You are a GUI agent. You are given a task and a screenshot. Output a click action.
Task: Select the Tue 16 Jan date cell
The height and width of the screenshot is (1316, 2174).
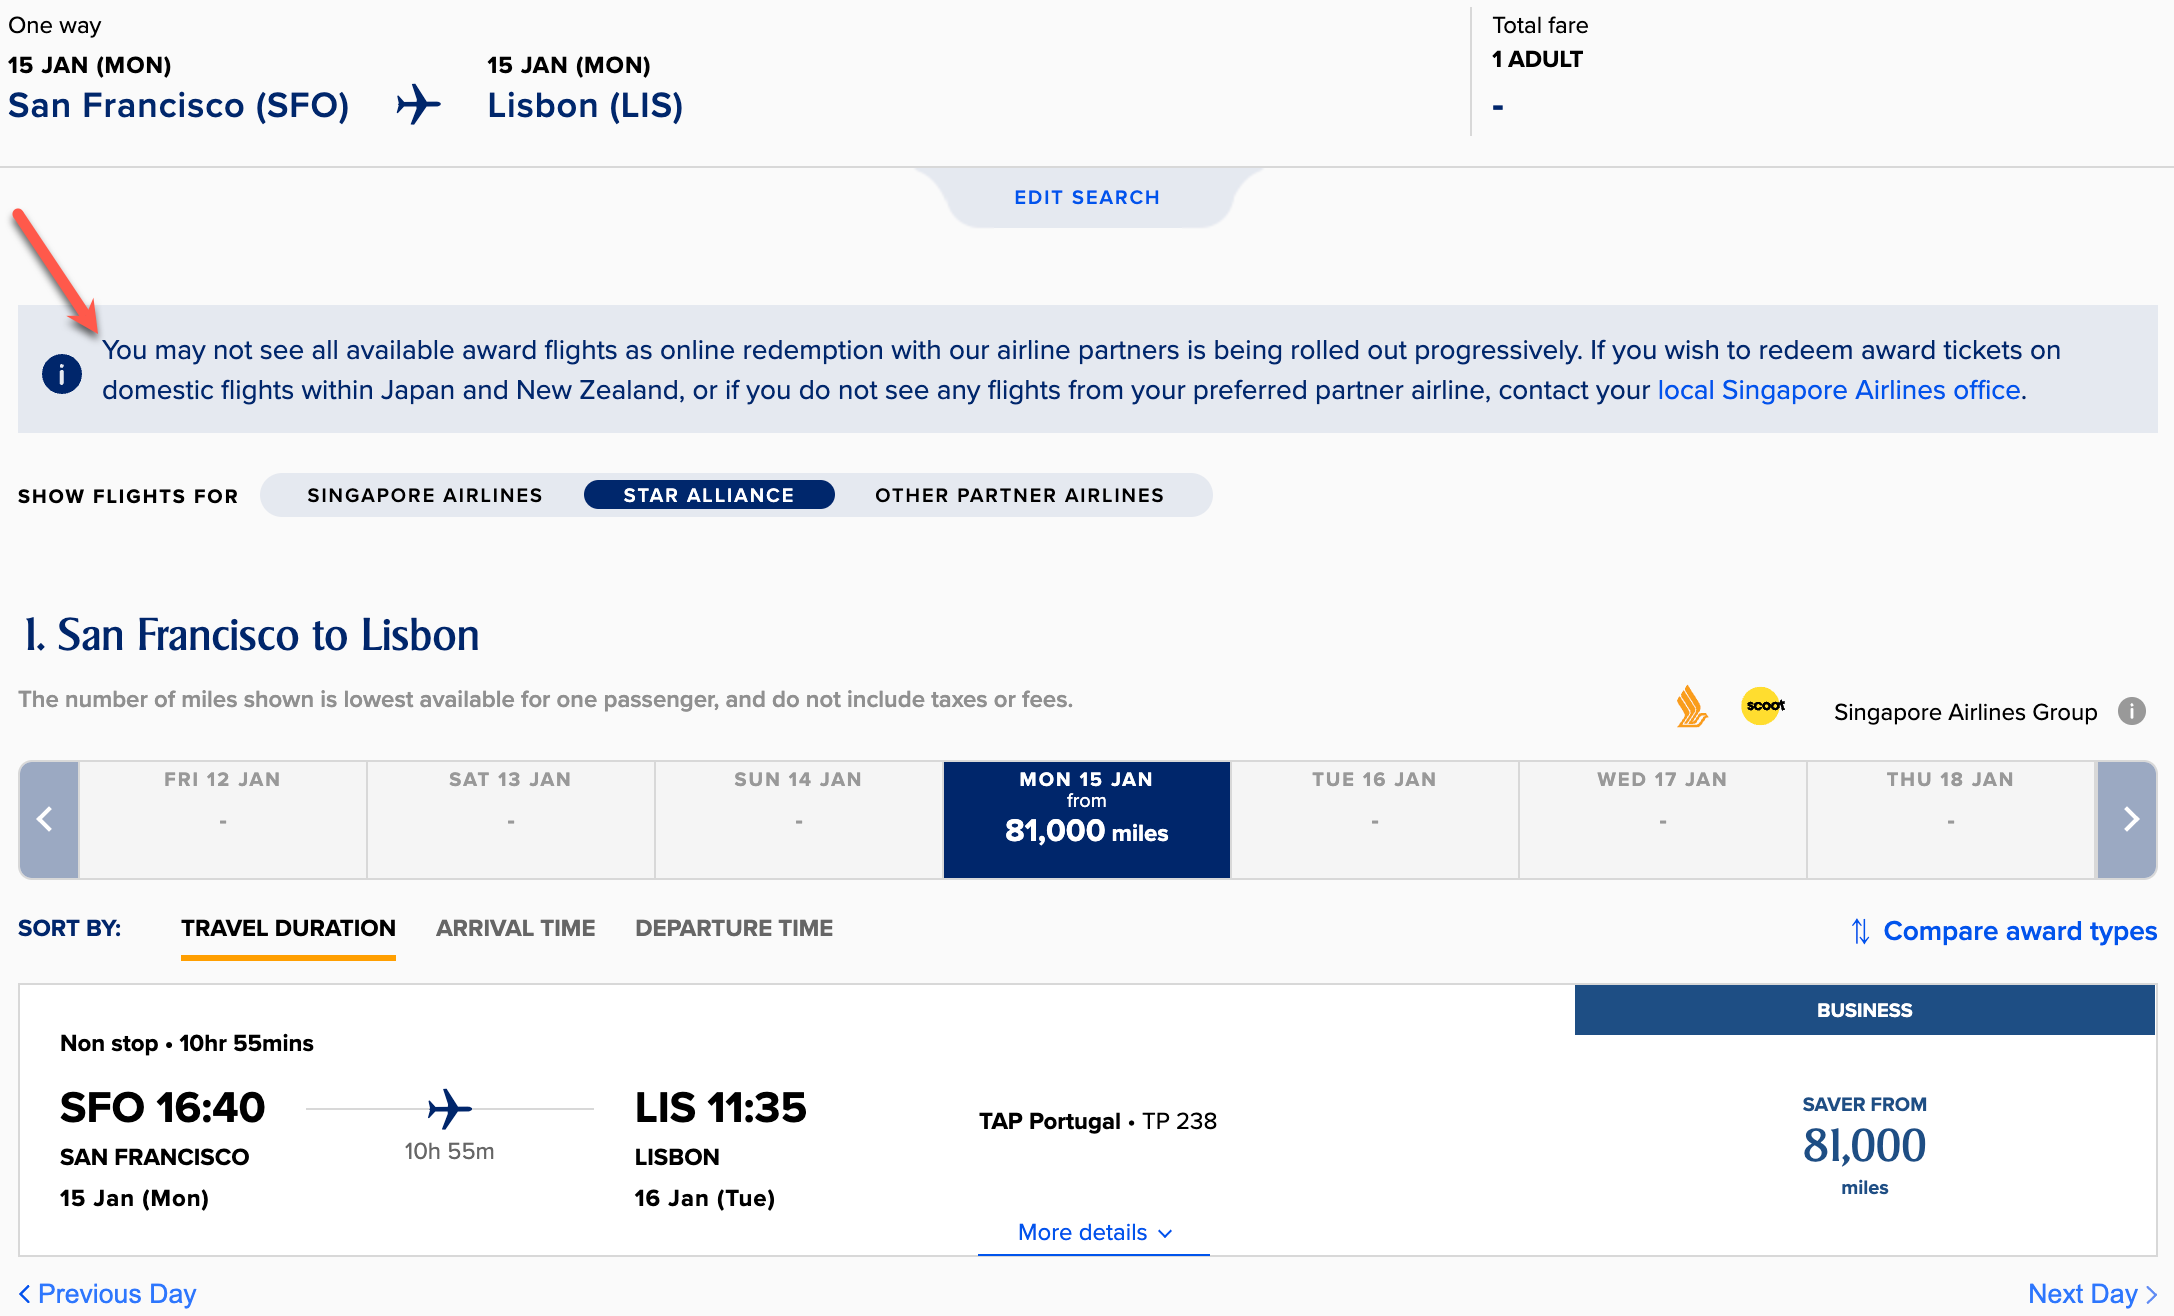coord(1375,820)
